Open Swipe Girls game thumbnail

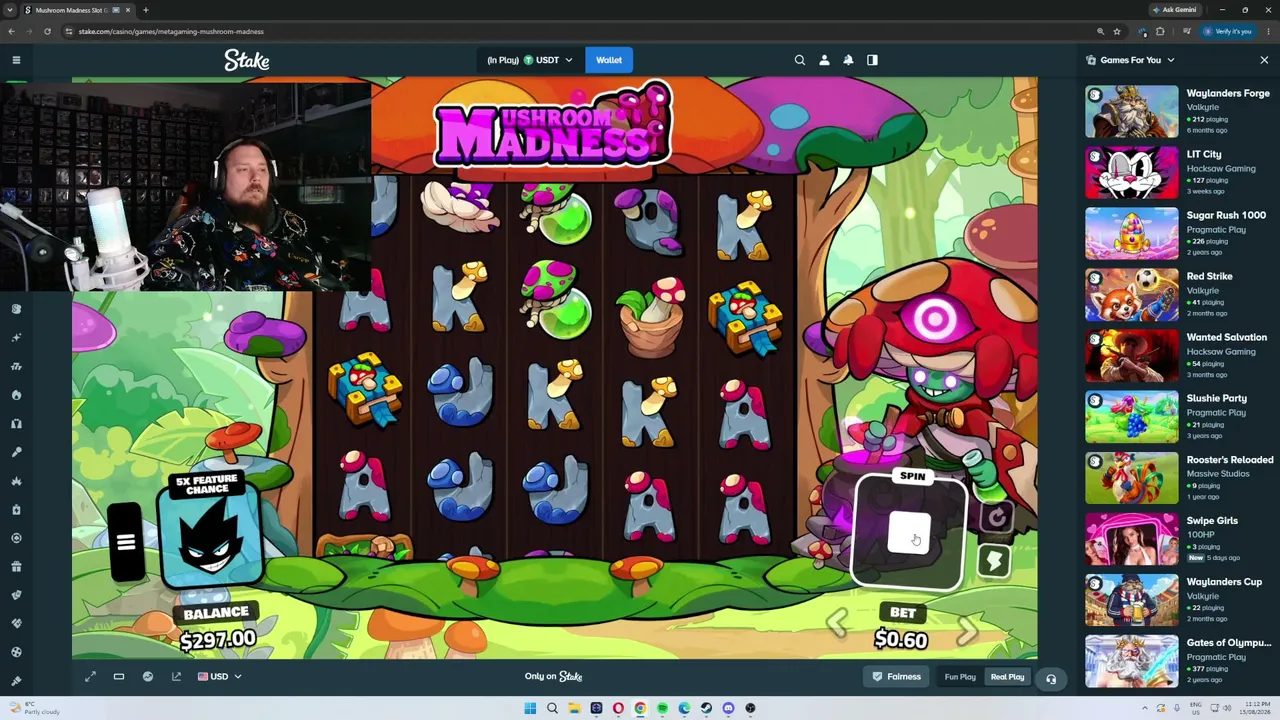coord(1132,539)
